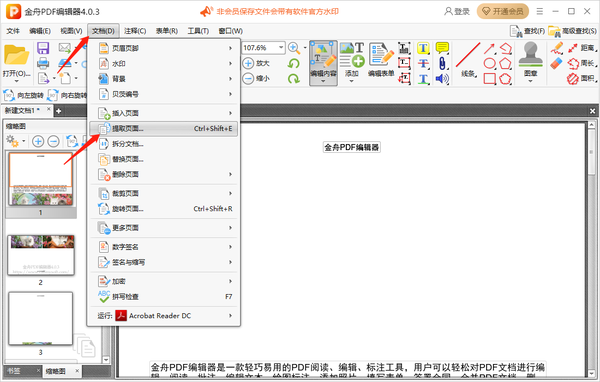This screenshot has height=382, width=600.
Task: Click the zoom out 缩小 icon
Action: [248, 78]
